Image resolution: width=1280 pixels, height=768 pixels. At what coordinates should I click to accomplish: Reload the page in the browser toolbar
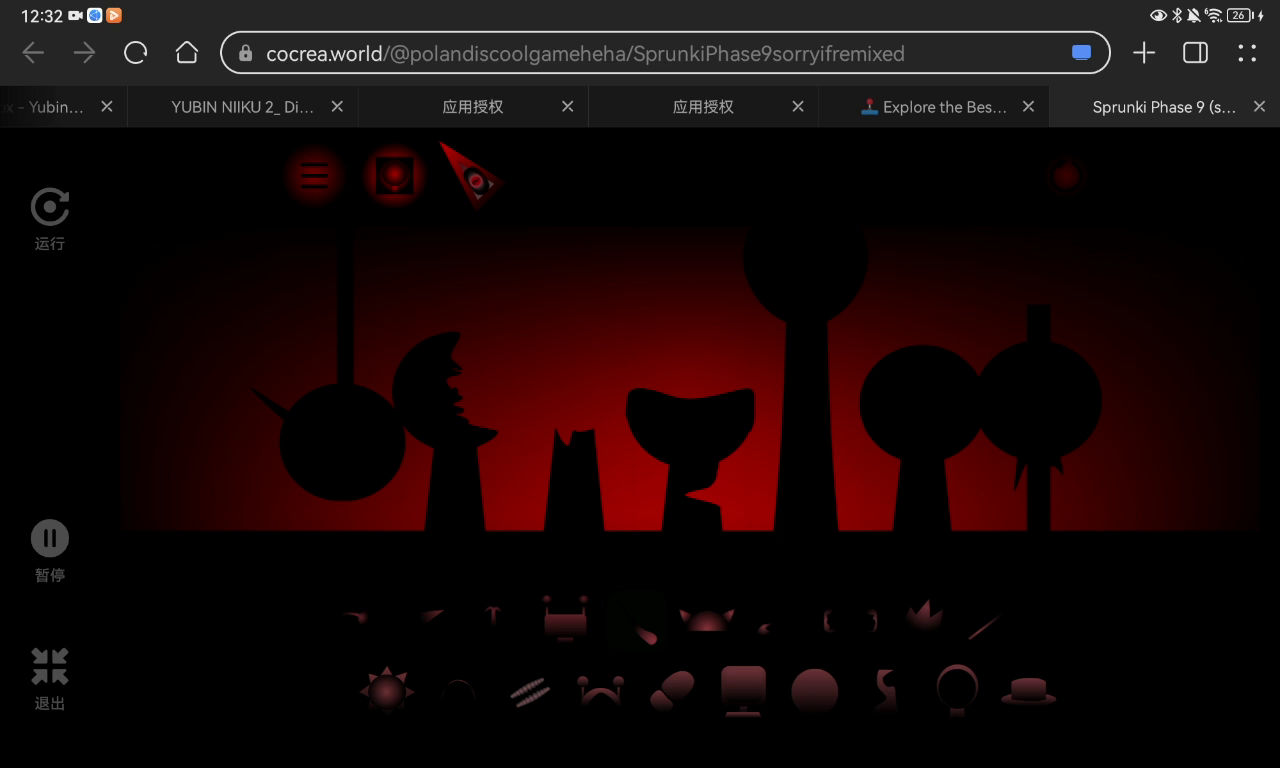pos(135,53)
